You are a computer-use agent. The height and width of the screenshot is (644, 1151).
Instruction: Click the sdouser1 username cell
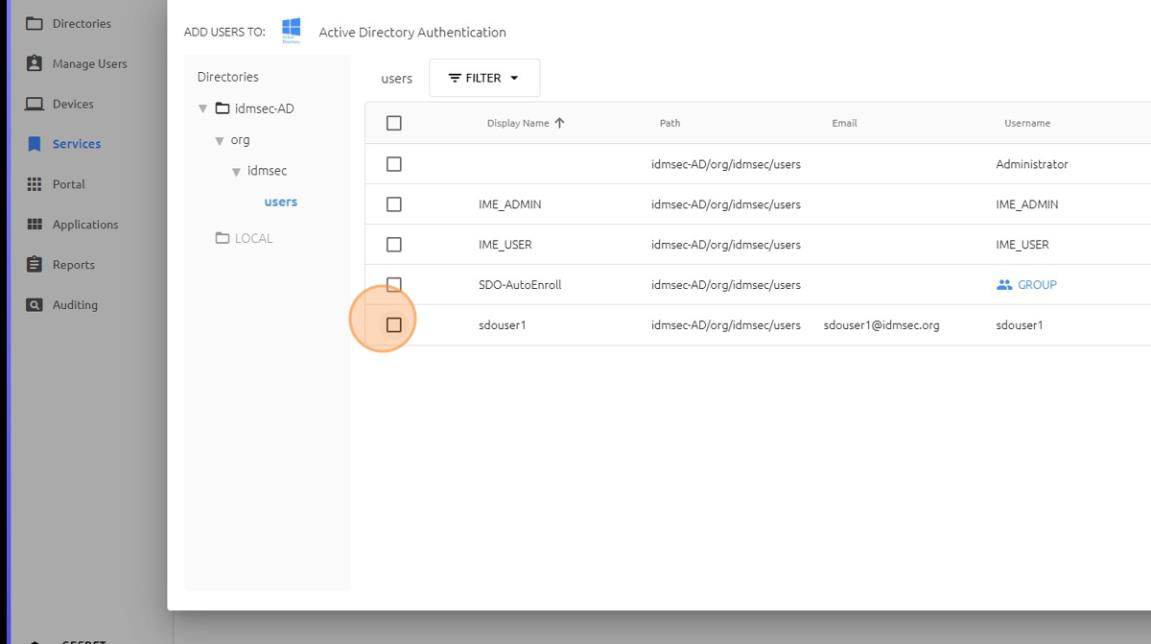(1019, 325)
